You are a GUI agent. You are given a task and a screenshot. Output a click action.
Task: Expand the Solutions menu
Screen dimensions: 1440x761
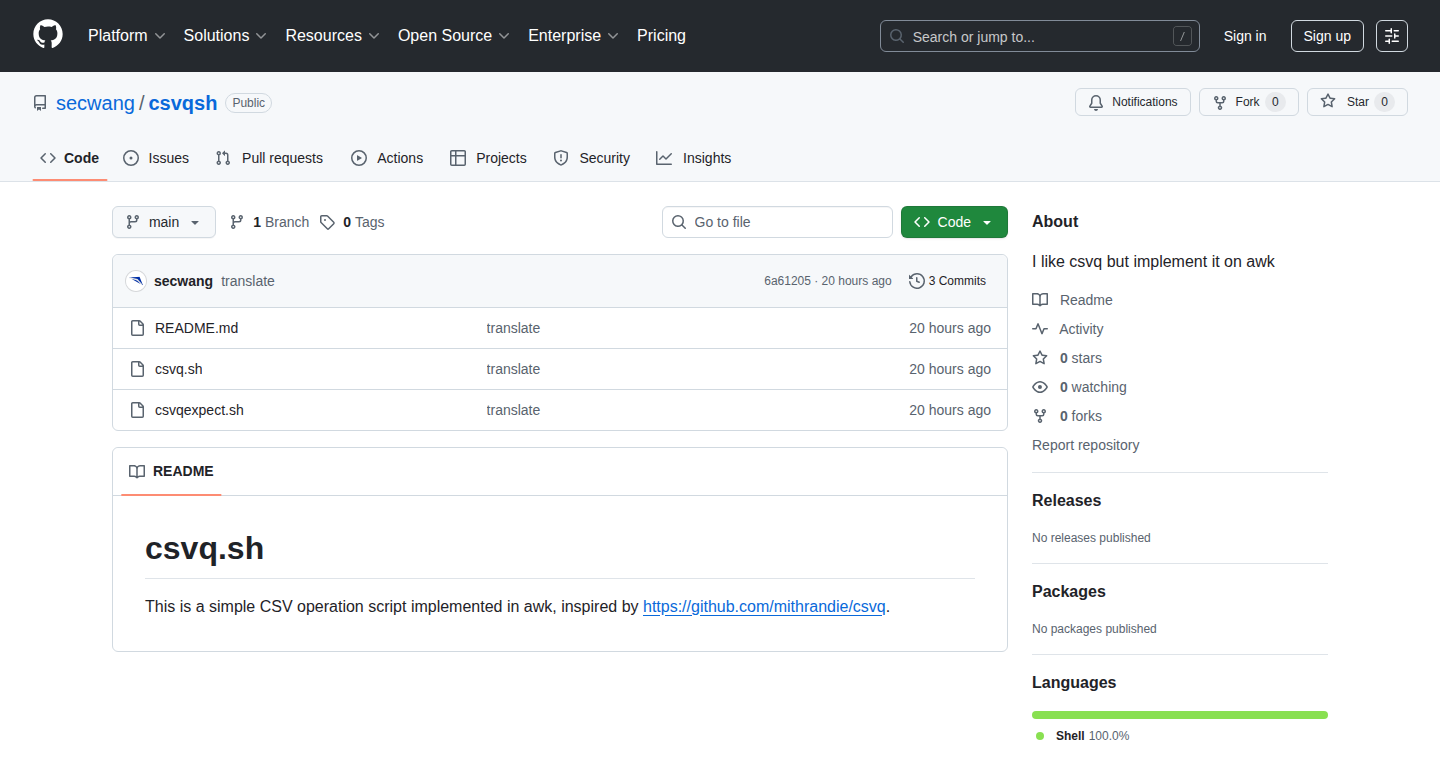point(225,35)
